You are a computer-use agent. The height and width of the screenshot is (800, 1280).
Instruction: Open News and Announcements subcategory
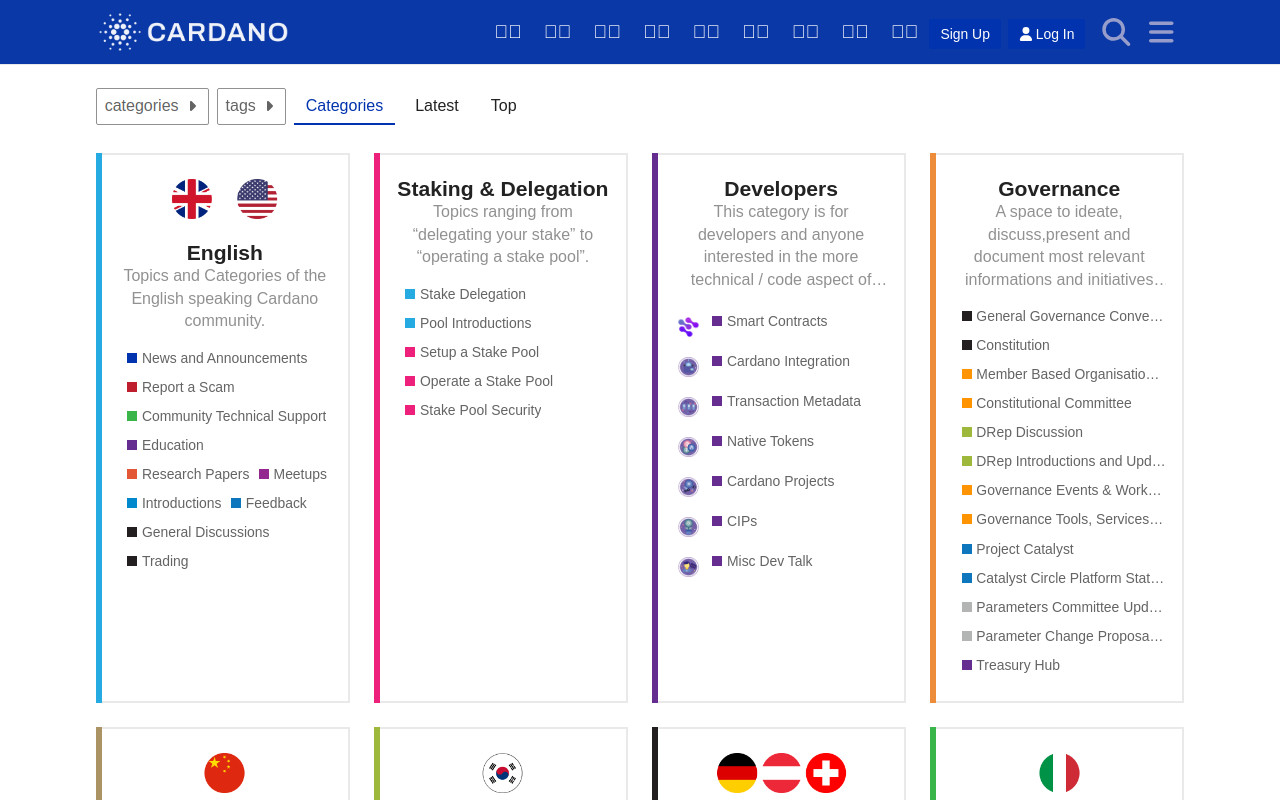pos(217,358)
